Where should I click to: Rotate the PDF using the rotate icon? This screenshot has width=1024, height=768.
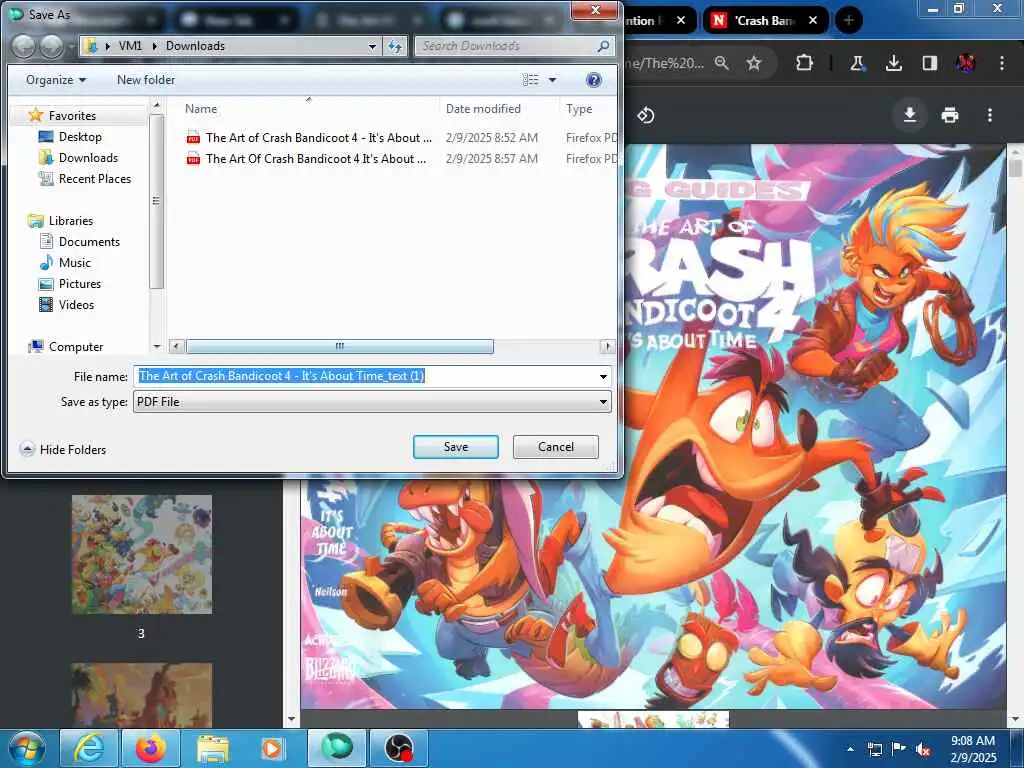click(x=646, y=116)
